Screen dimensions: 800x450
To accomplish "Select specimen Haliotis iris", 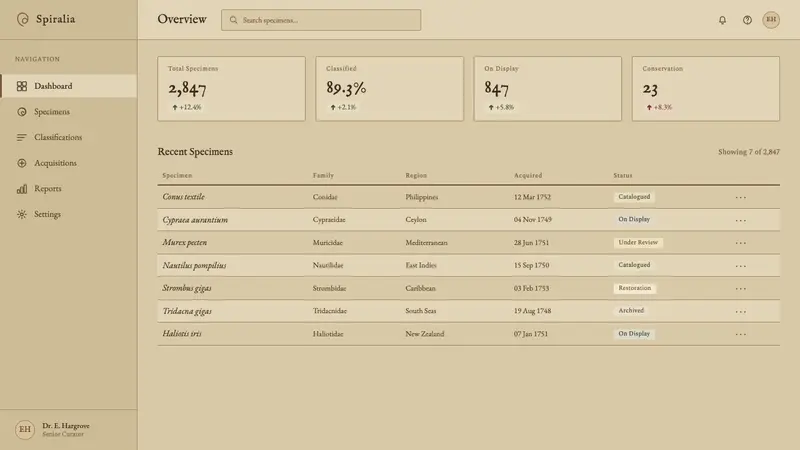I will coord(182,334).
